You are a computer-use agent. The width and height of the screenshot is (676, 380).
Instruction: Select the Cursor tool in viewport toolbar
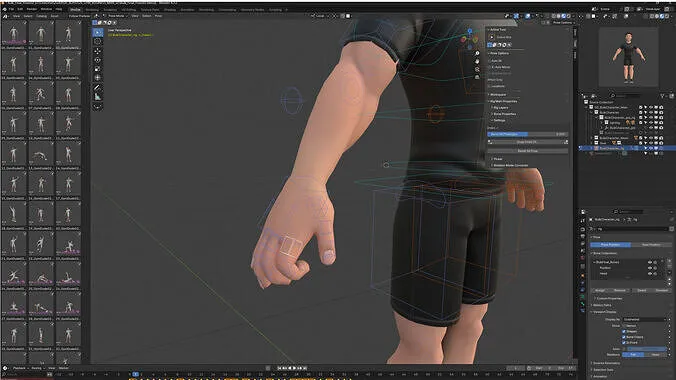pos(98,41)
